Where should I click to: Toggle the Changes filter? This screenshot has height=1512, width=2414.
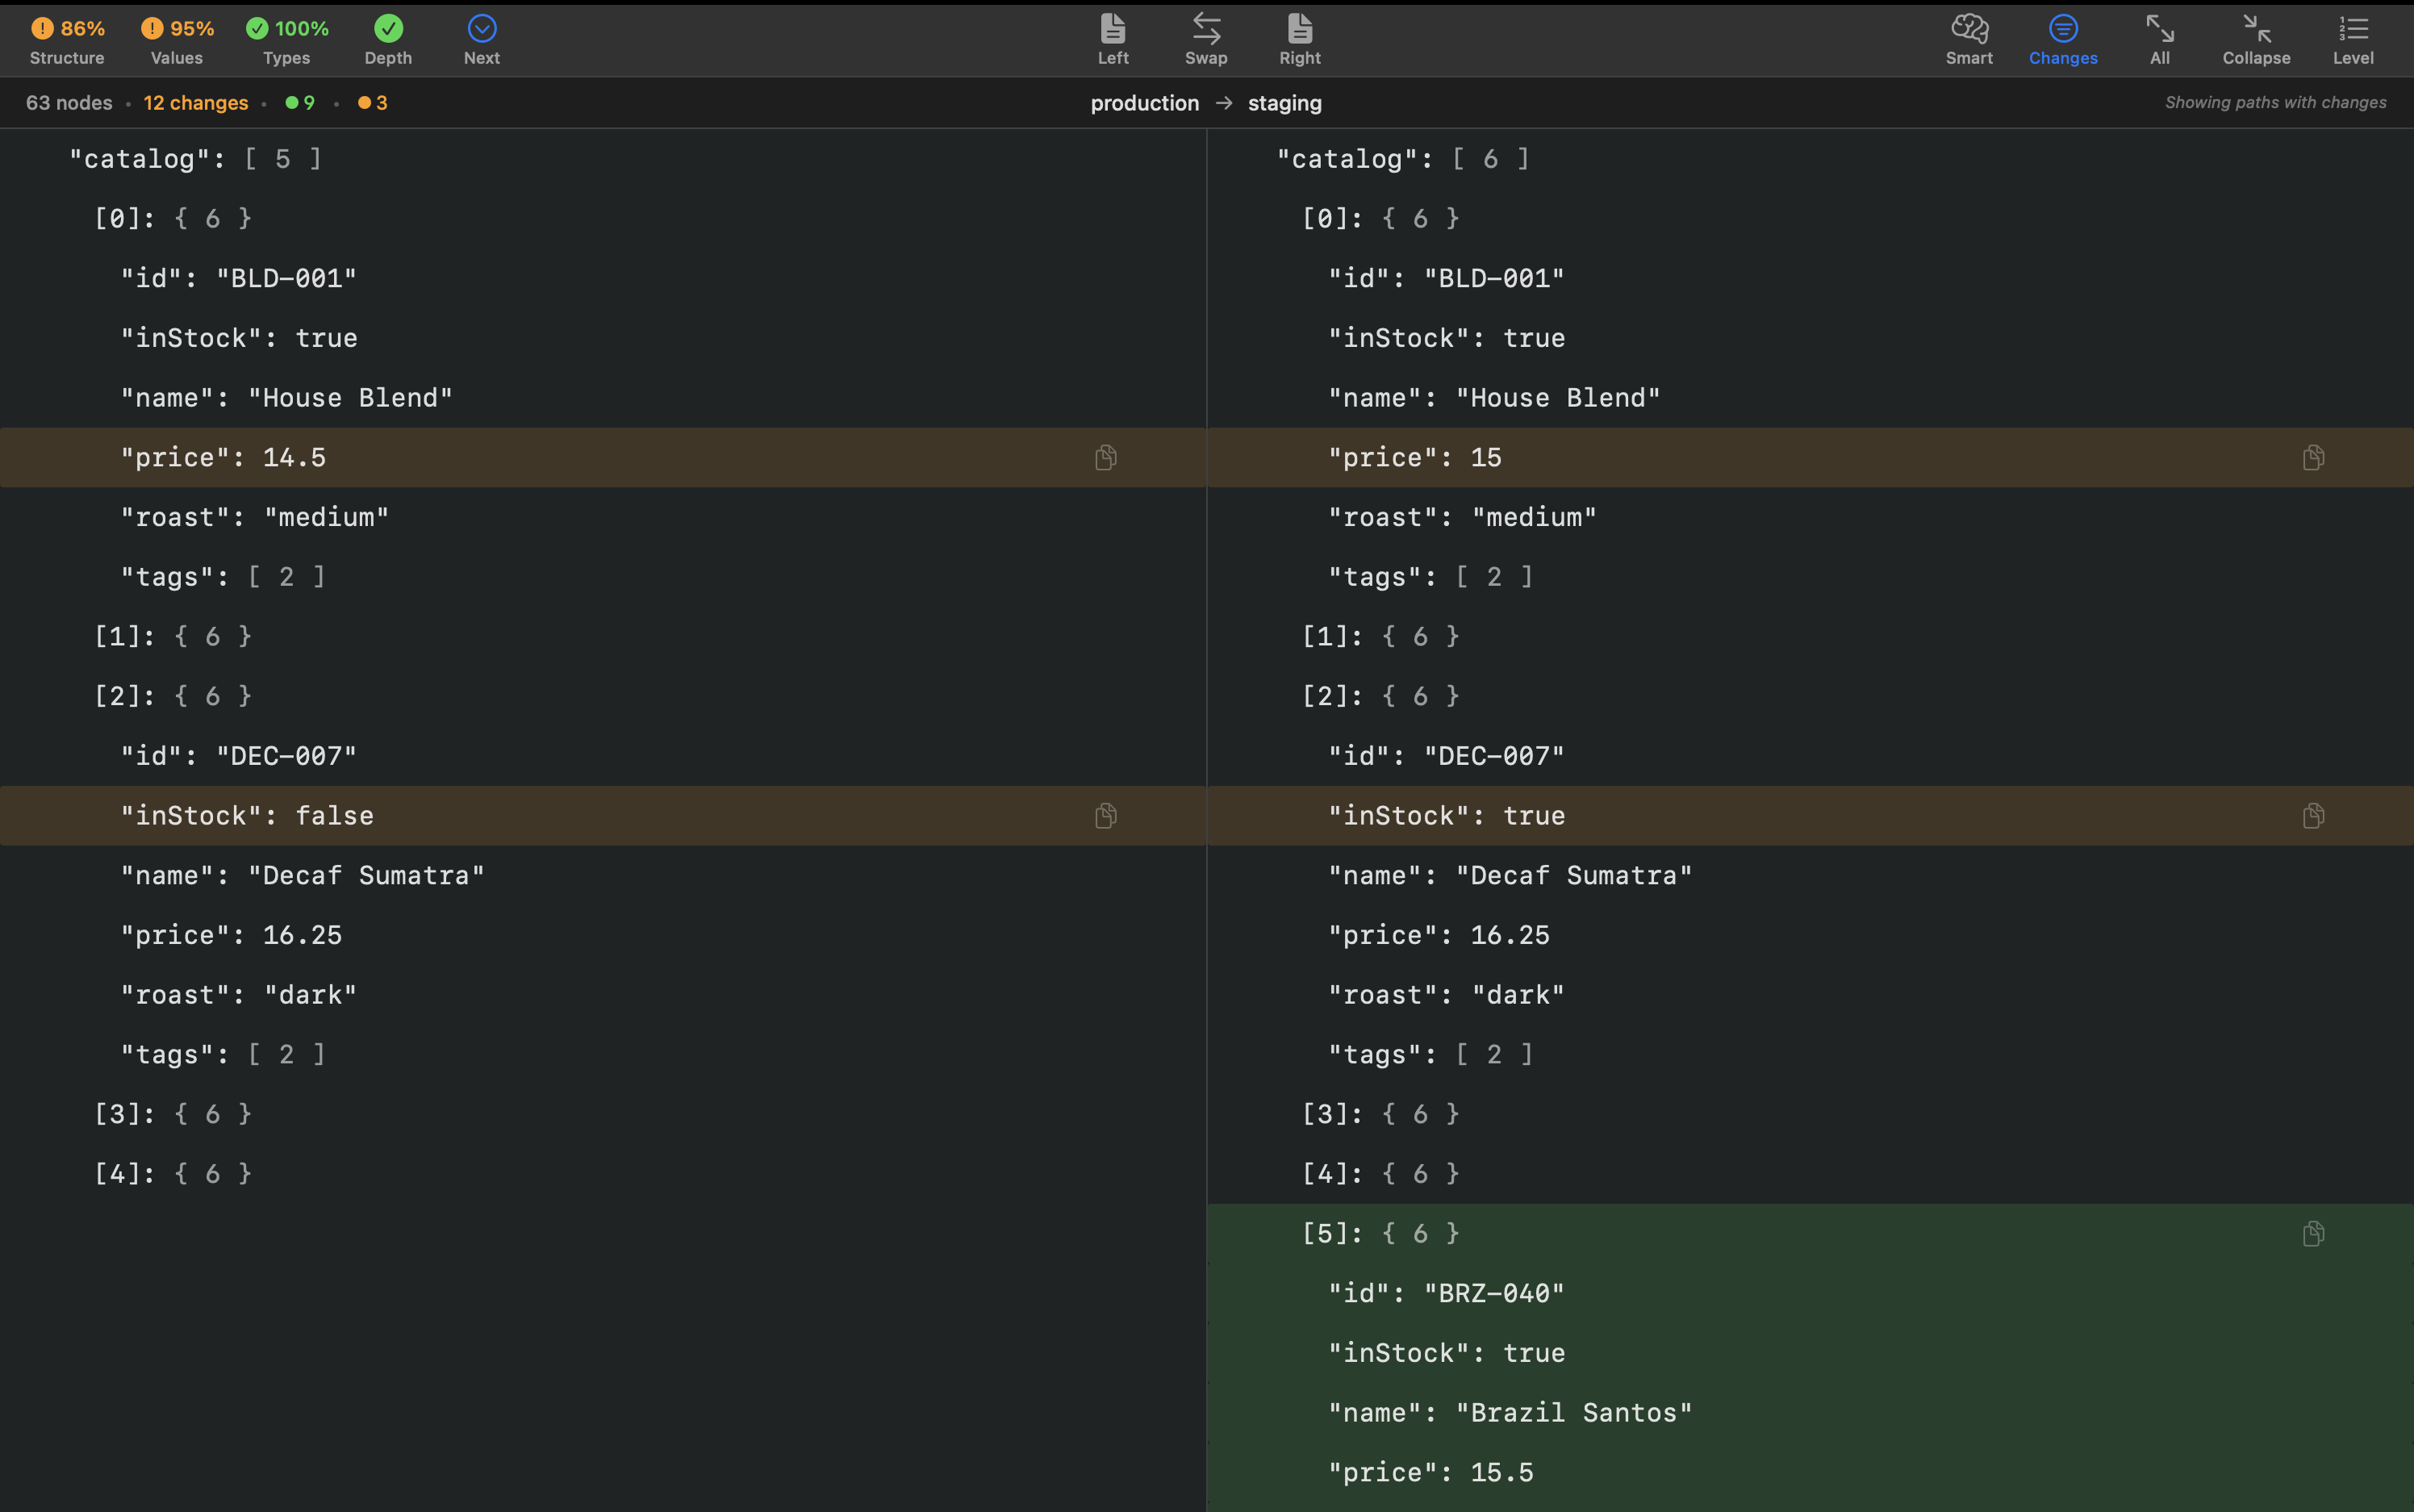2063,41
